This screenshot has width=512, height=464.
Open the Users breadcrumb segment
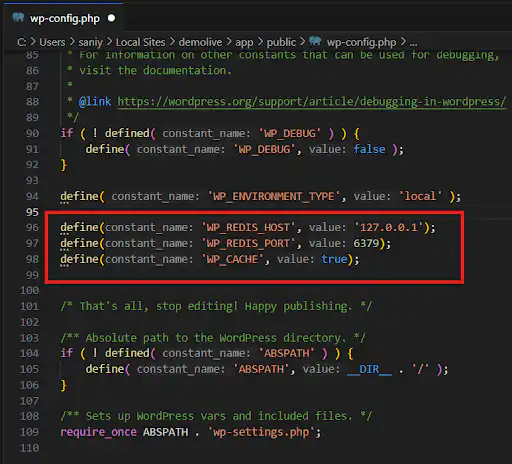tap(52, 42)
